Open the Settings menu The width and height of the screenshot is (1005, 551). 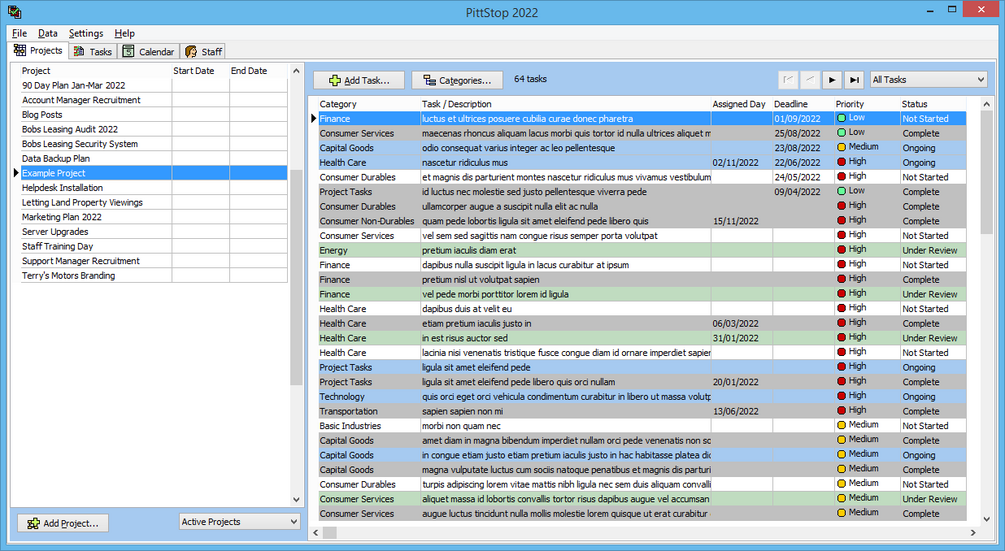click(86, 33)
